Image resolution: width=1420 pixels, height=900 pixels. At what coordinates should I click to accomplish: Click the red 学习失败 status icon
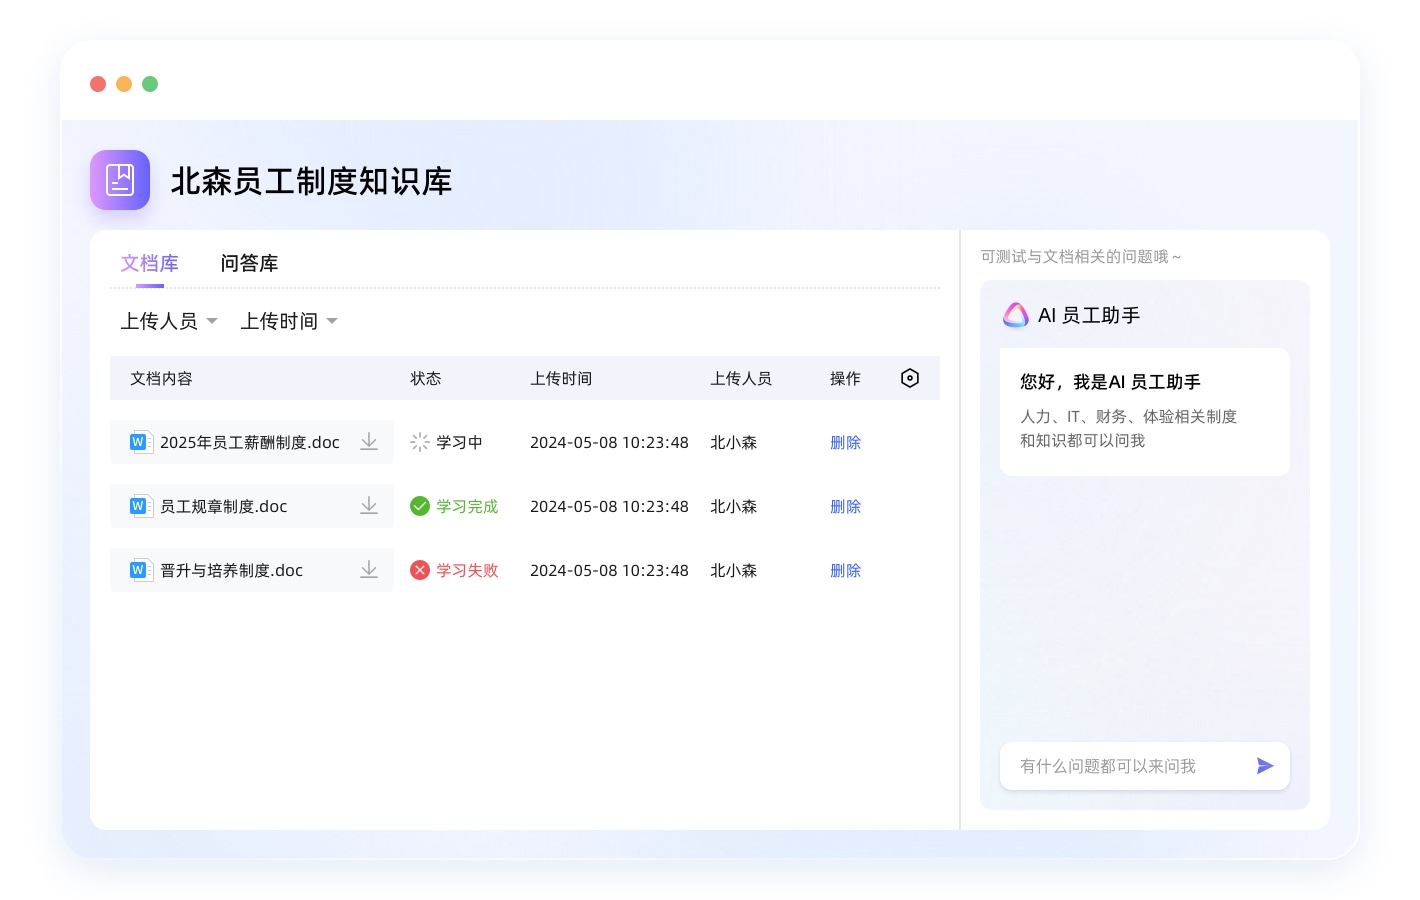click(x=420, y=570)
